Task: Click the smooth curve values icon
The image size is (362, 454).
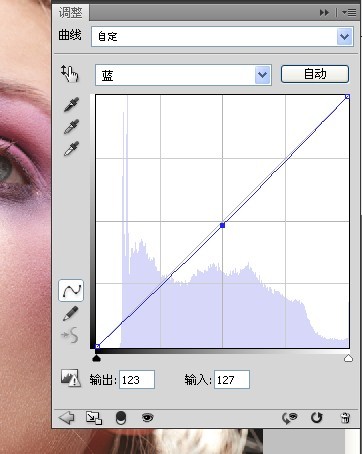Action: tap(70, 335)
